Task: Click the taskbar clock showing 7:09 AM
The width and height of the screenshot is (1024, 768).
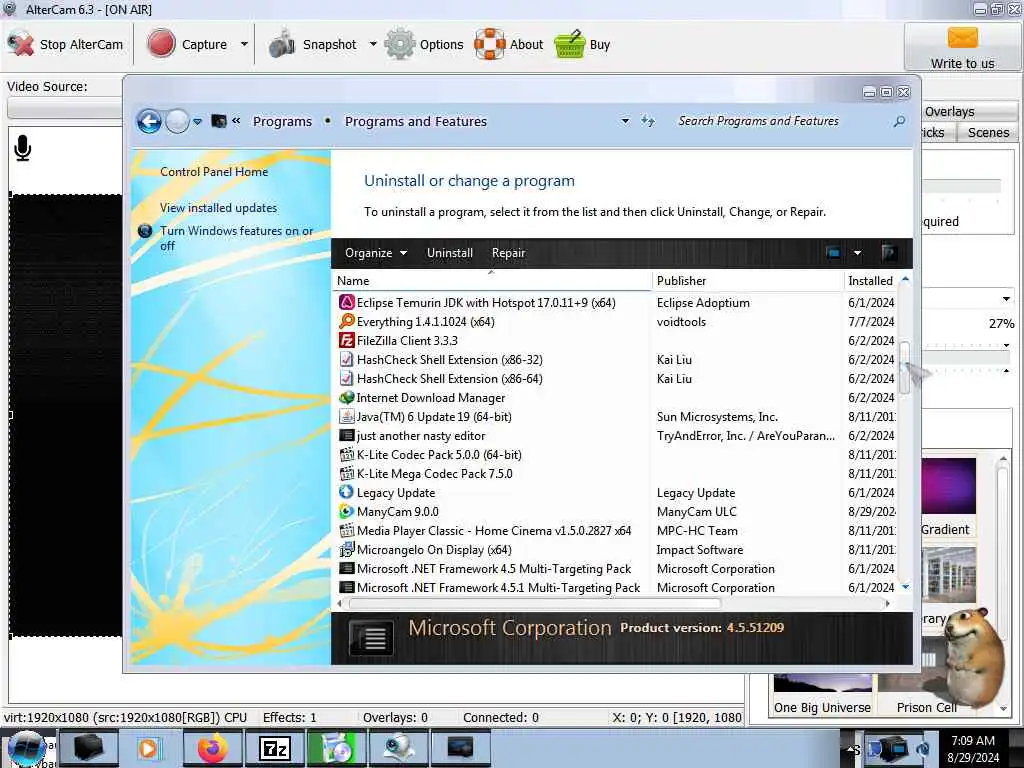Action: coord(973,749)
